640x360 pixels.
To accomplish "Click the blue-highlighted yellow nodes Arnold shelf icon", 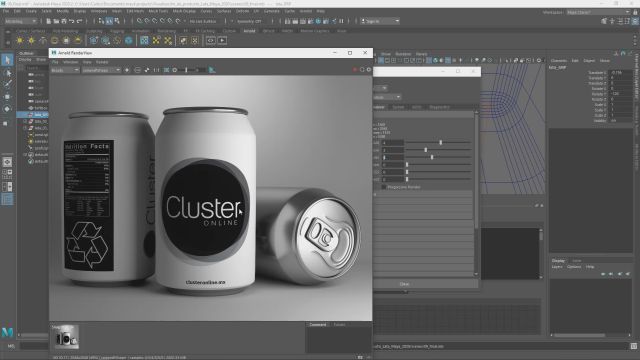I will (144, 40).
